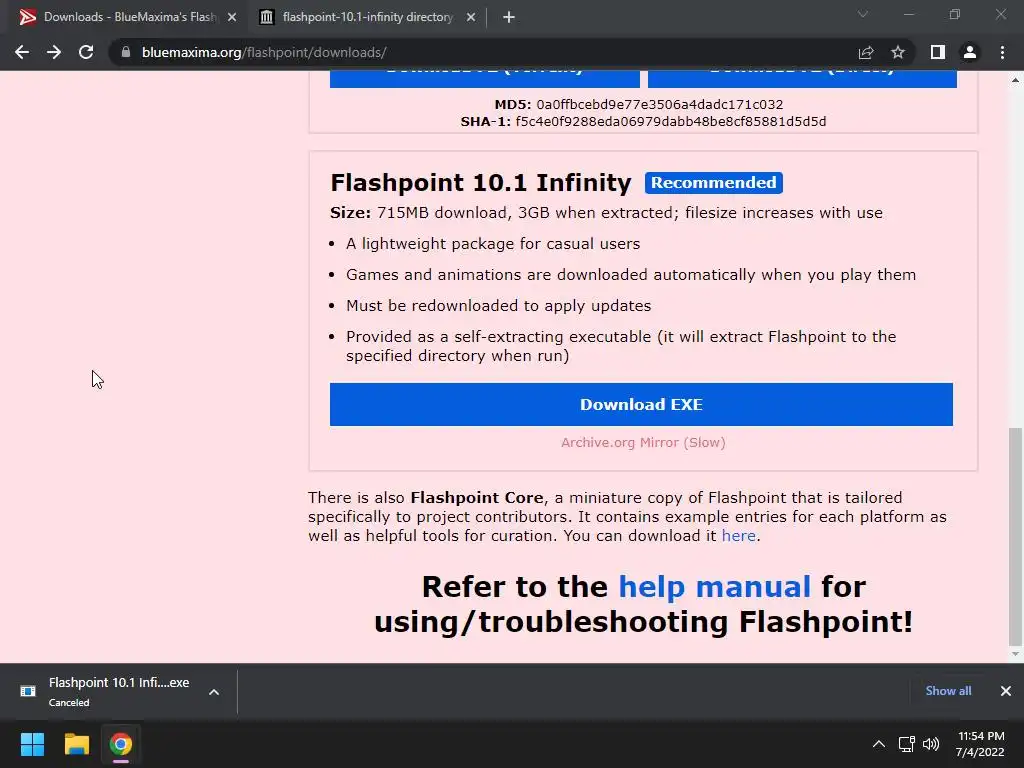Open the Chrome profile menu
This screenshot has height=768, width=1024.
970,52
